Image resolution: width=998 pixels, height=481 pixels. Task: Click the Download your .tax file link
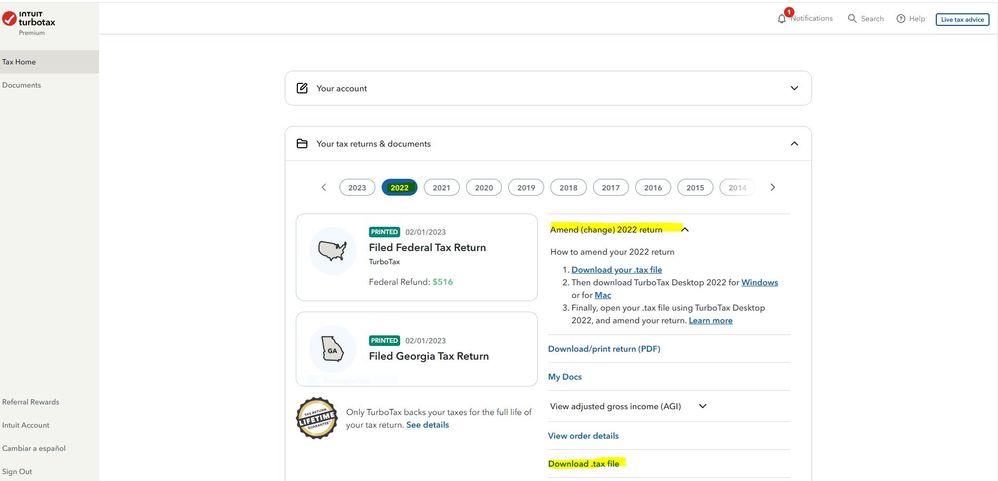point(616,270)
